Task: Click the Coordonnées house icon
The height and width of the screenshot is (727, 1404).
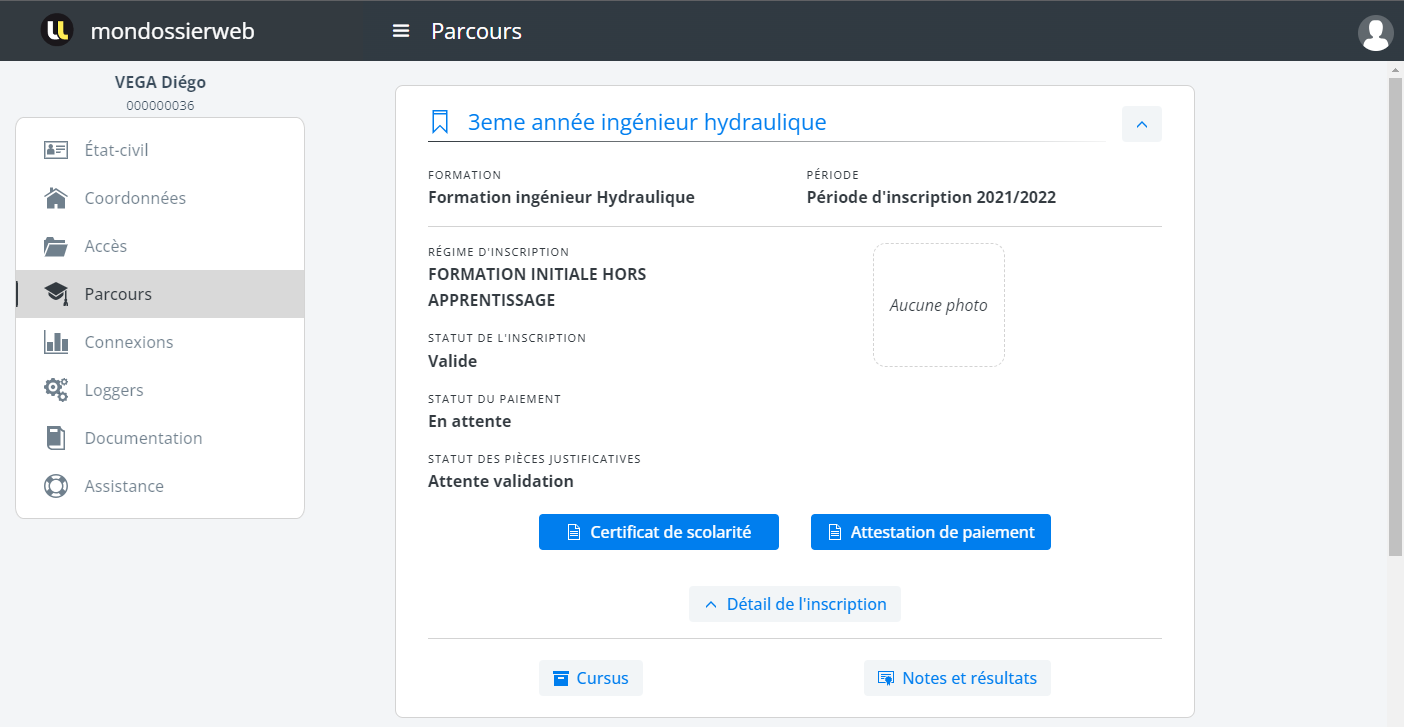Action: 56,198
